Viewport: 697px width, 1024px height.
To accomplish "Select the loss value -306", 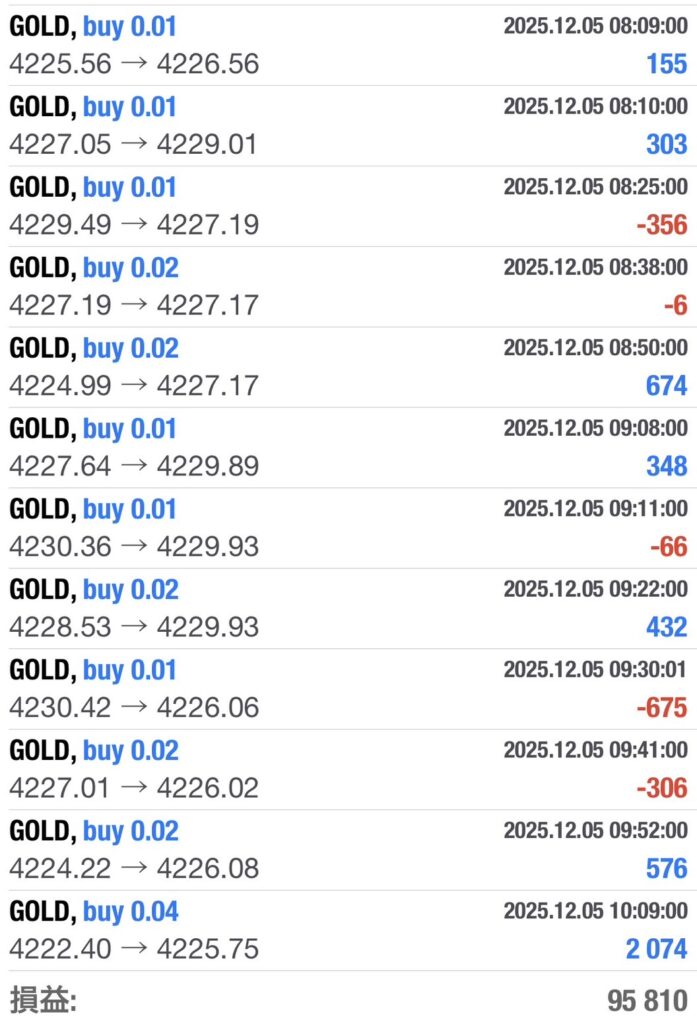I will pos(661,788).
